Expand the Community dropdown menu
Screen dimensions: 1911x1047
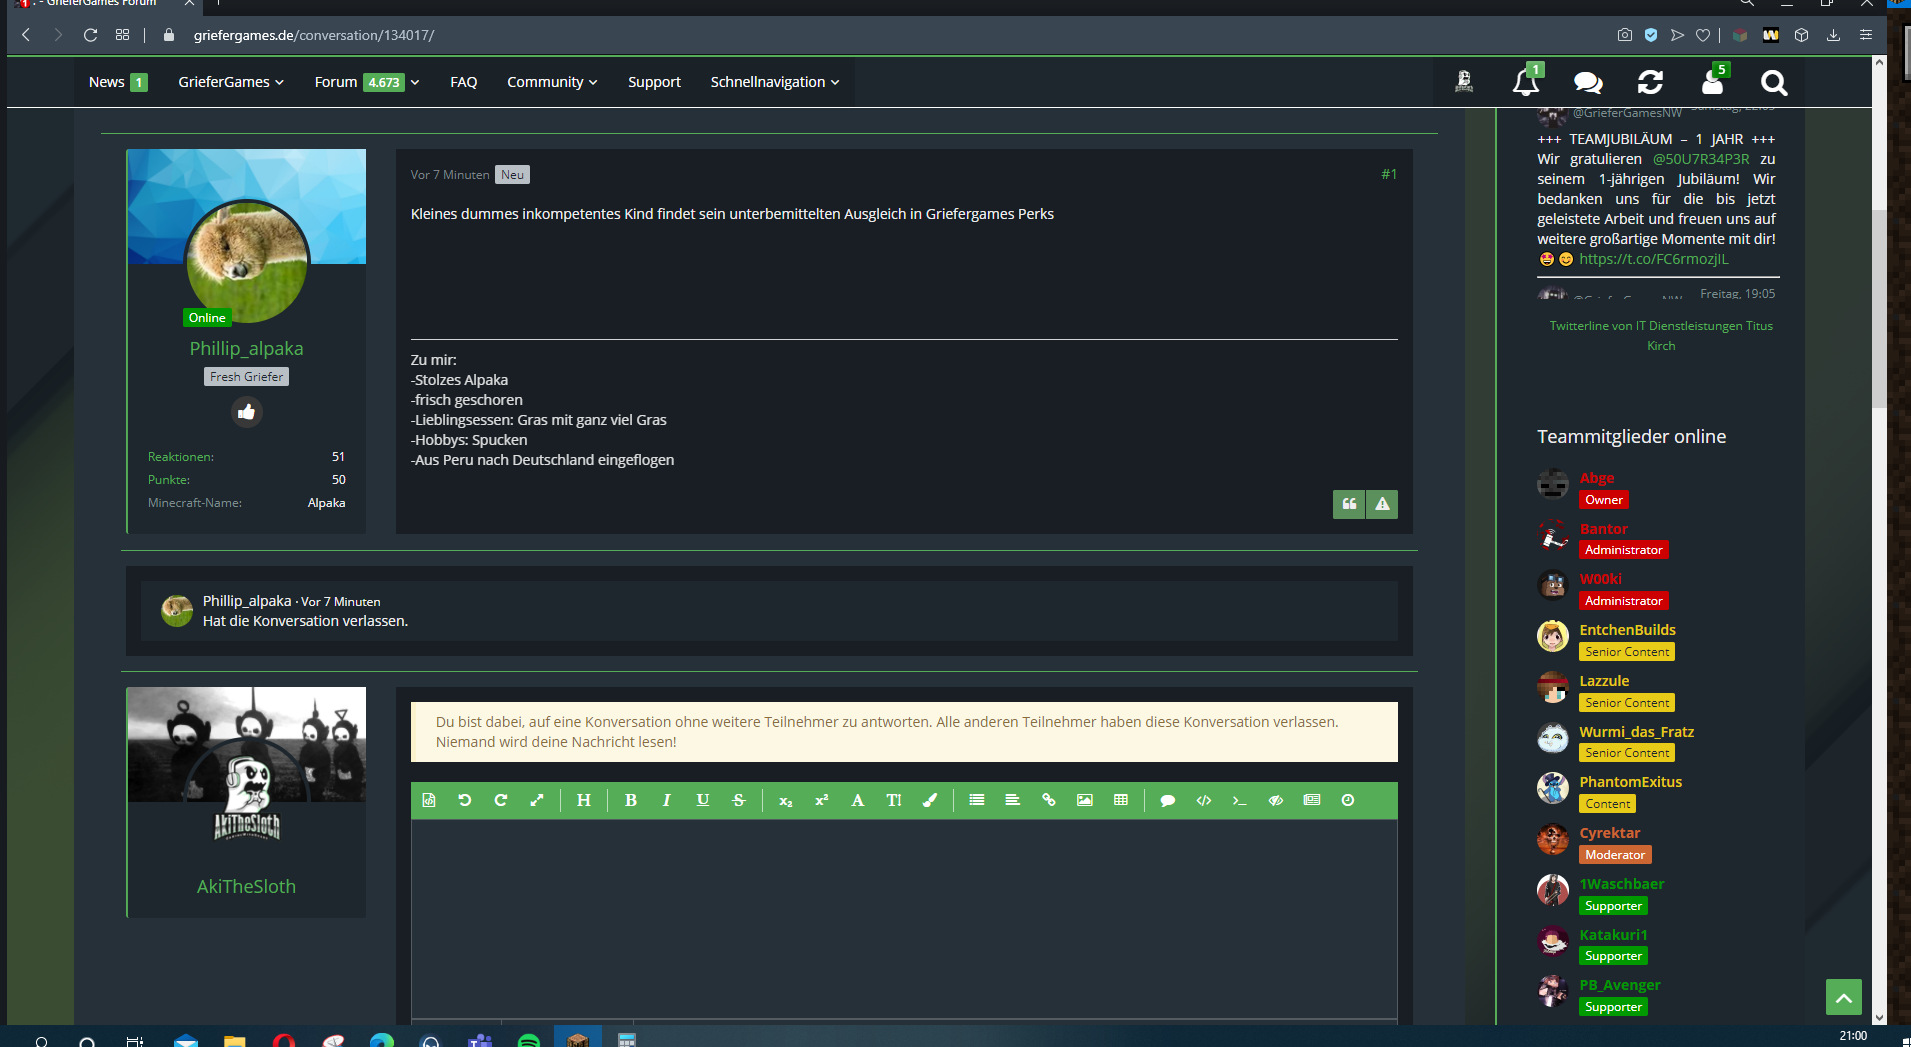552,82
